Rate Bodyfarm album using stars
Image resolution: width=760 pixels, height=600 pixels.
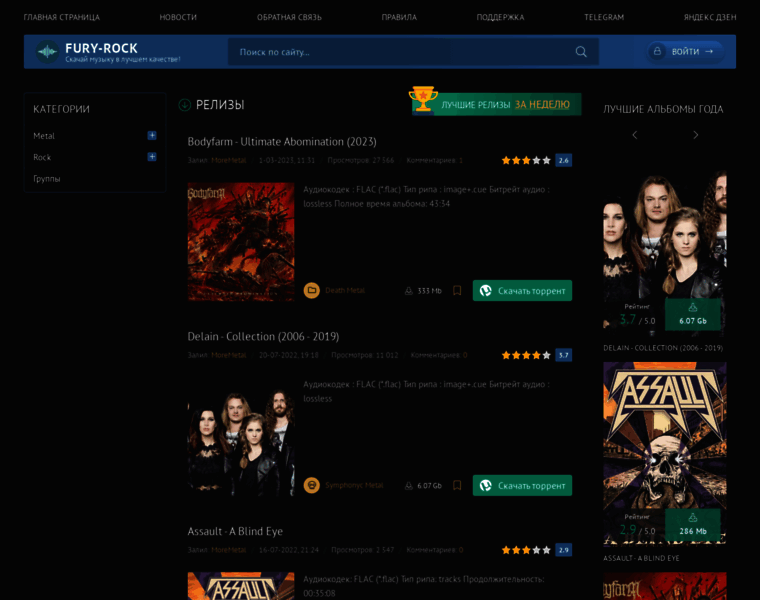coord(526,160)
